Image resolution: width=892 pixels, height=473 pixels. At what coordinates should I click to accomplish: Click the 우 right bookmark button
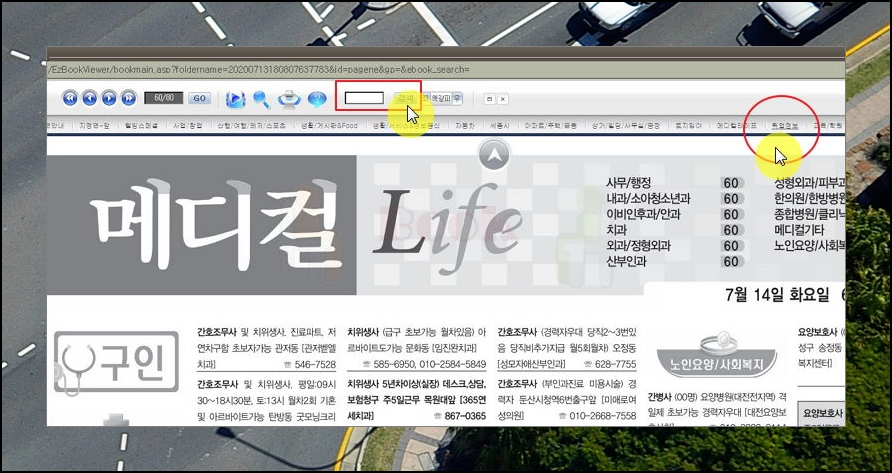click(x=457, y=98)
